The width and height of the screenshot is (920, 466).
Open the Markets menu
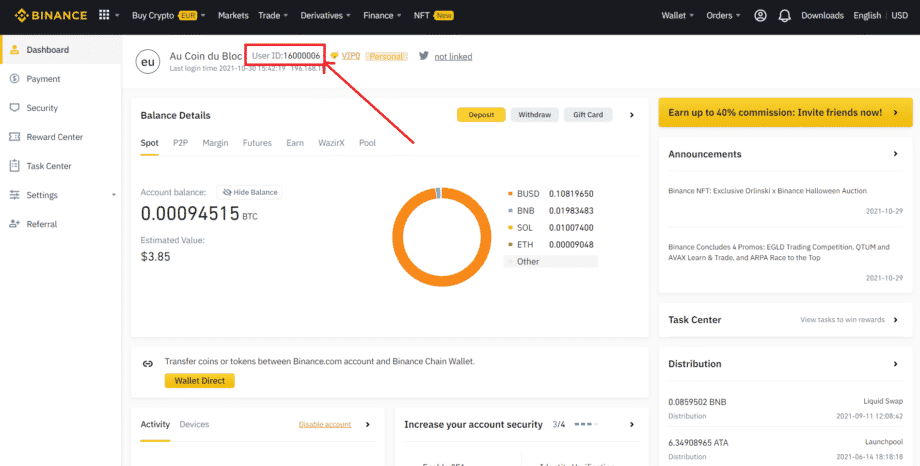(233, 16)
